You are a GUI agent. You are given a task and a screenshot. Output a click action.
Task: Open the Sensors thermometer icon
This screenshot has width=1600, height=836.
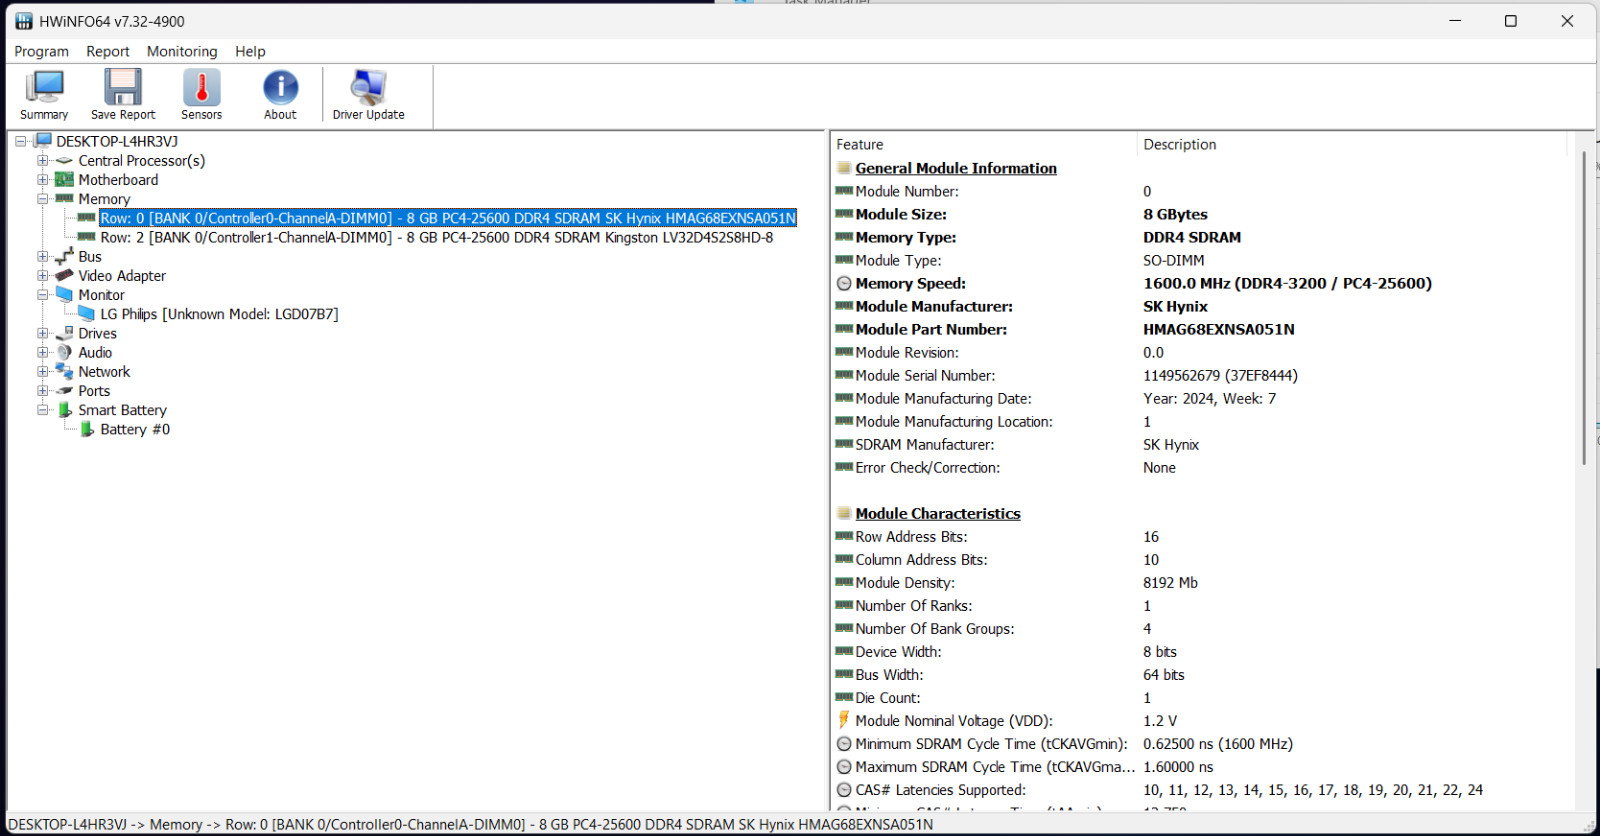pos(201,87)
